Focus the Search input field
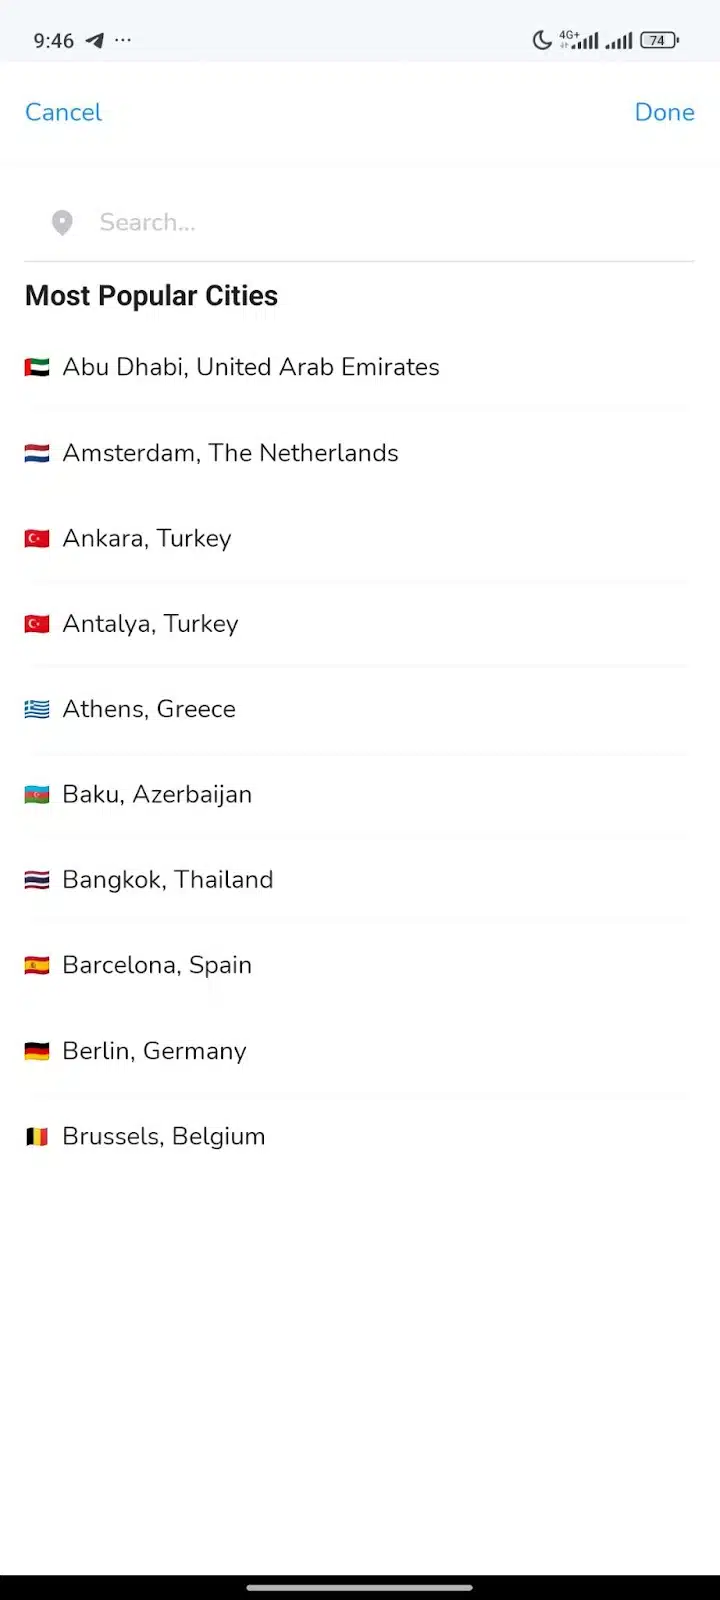This screenshot has width=720, height=1600. pos(360,222)
